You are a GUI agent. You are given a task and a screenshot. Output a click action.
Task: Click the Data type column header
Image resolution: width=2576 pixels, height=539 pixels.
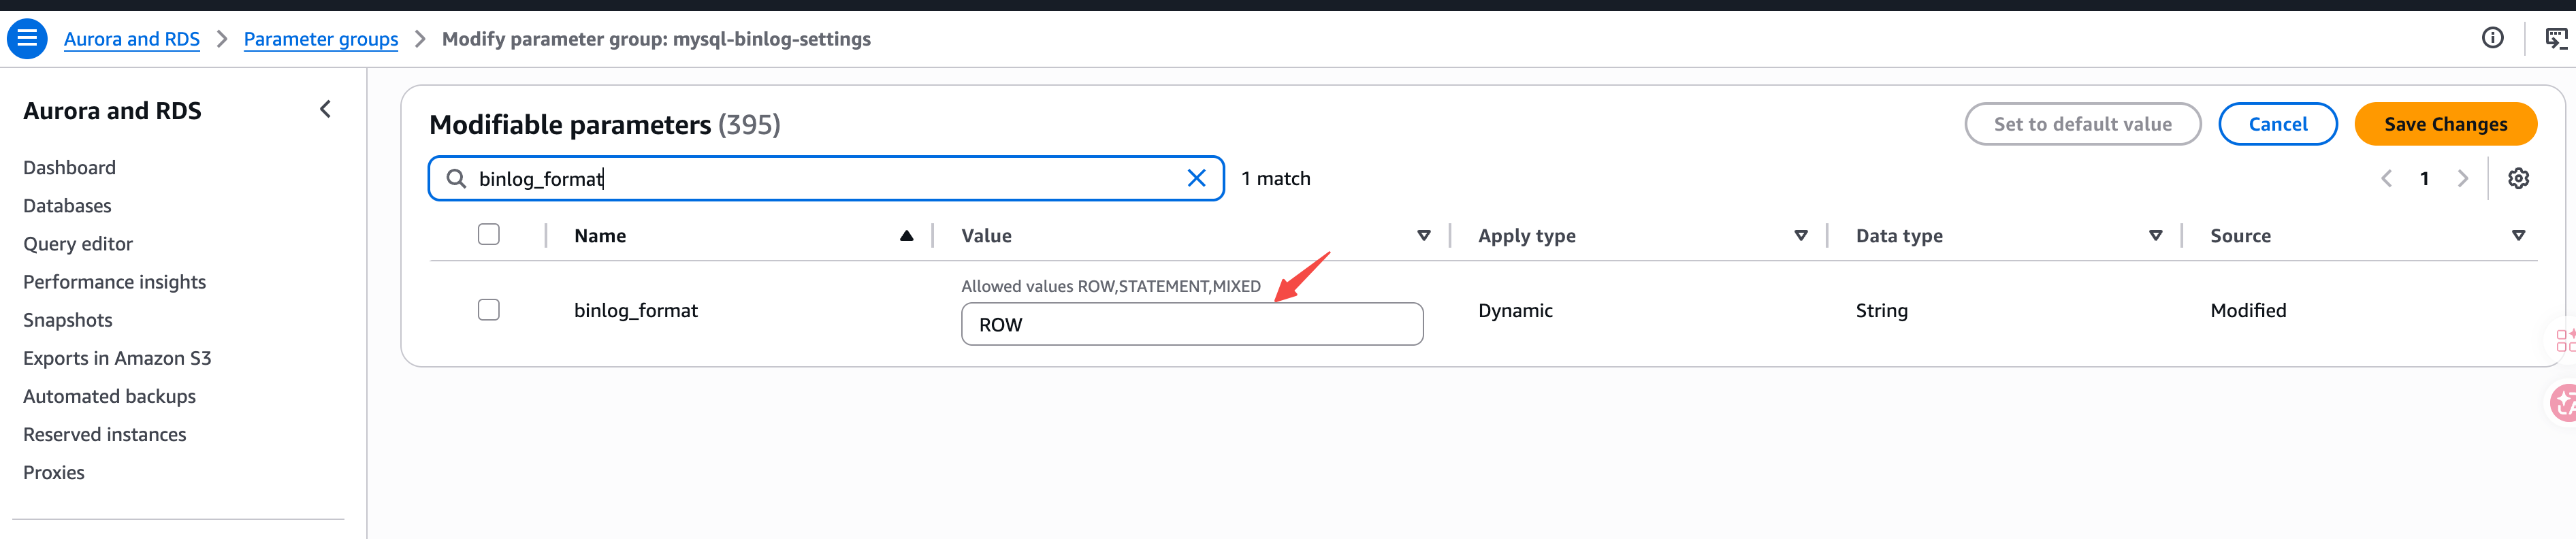[x=1899, y=236]
